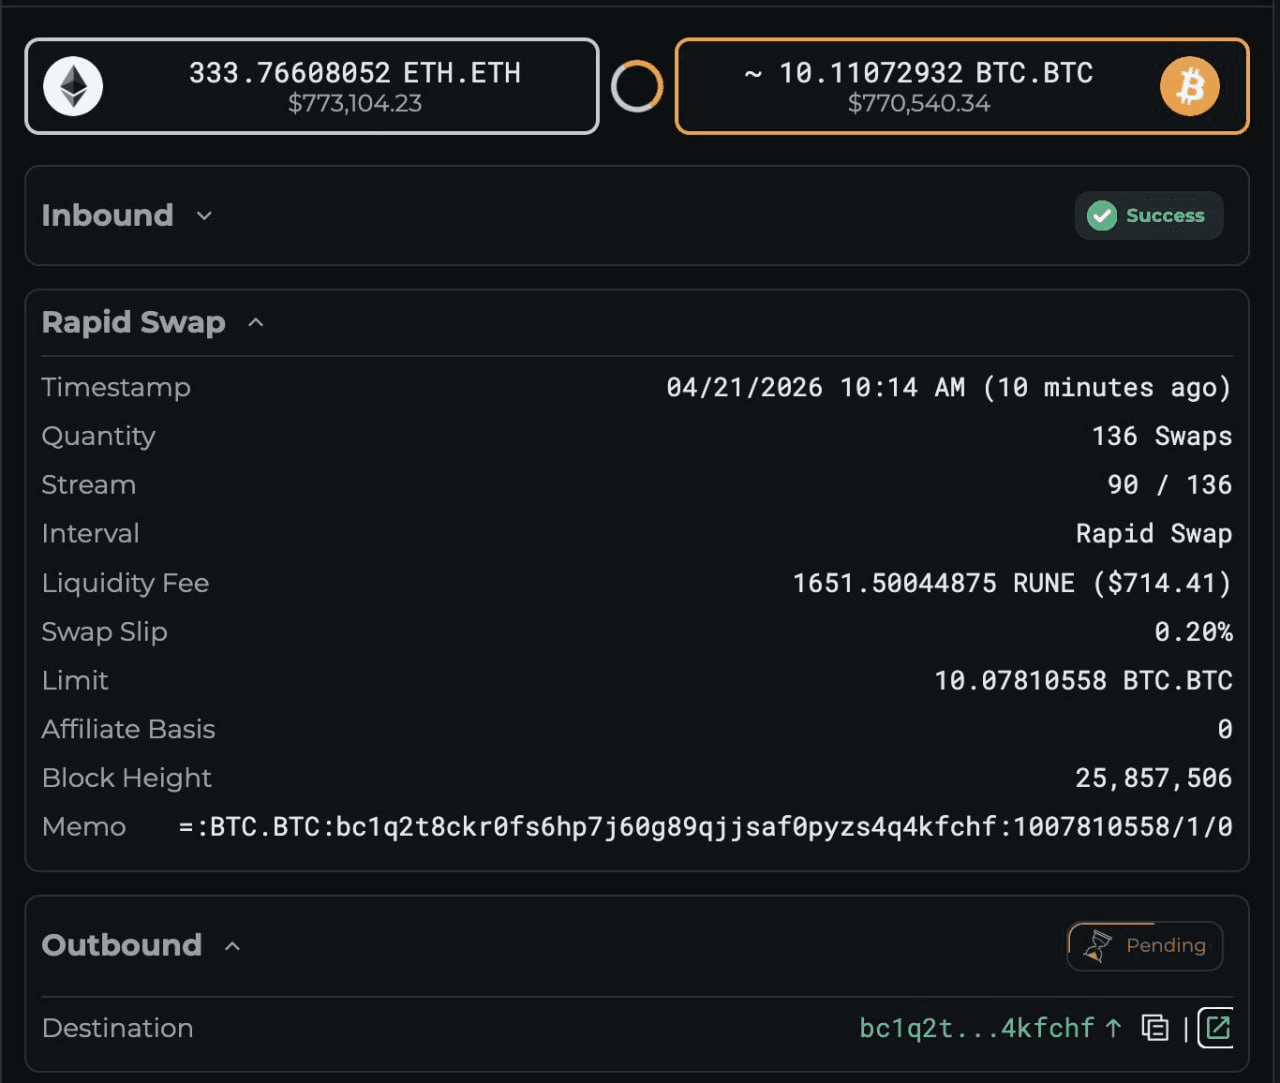Click the Pending status badge label
Viewport: 1280px width, 1083px height.
tap(1165, 945)
